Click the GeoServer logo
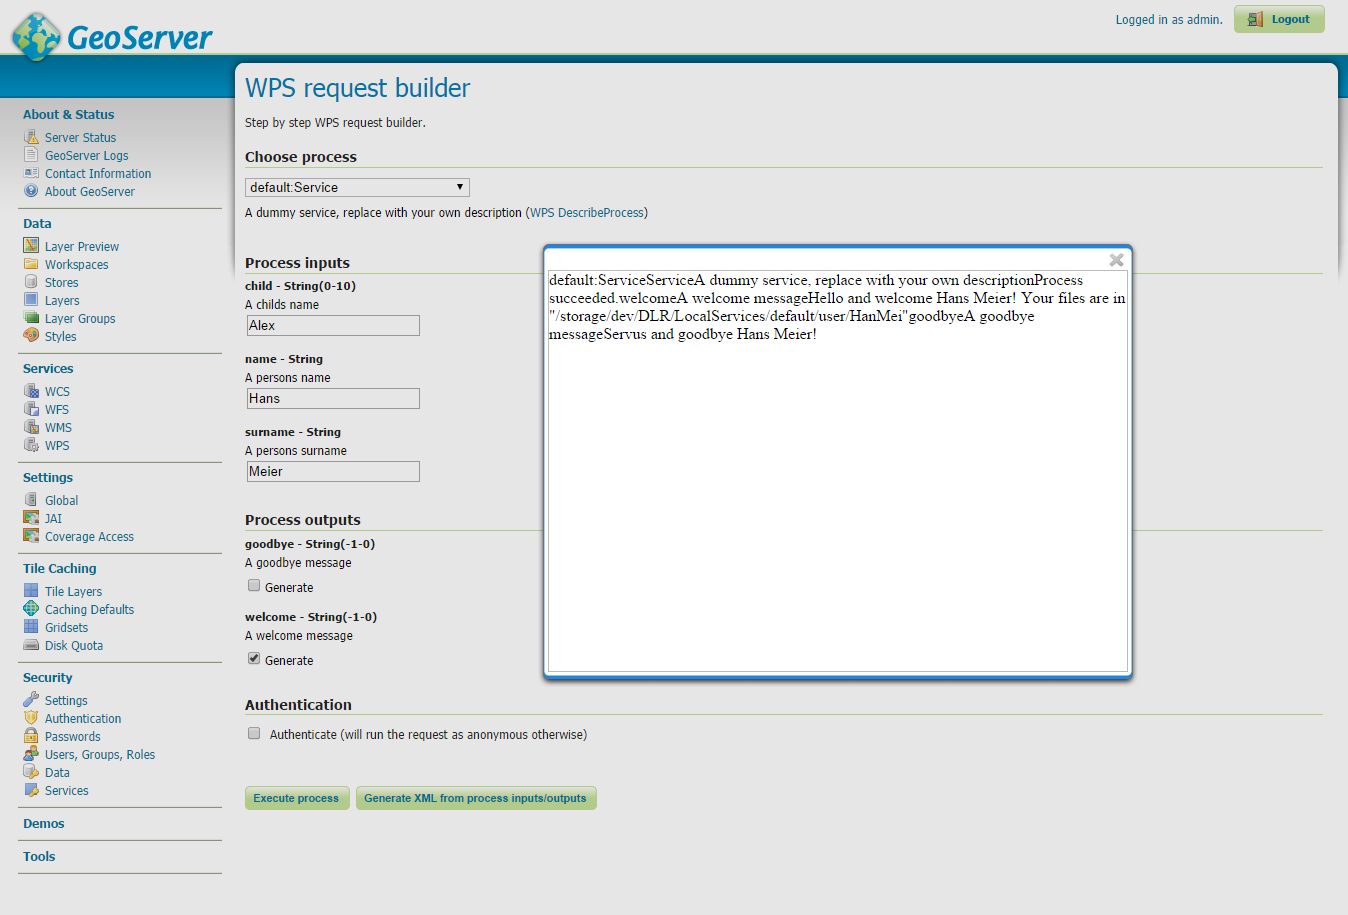Screen dimensions: 1348x915 click(x=112, y=36)
